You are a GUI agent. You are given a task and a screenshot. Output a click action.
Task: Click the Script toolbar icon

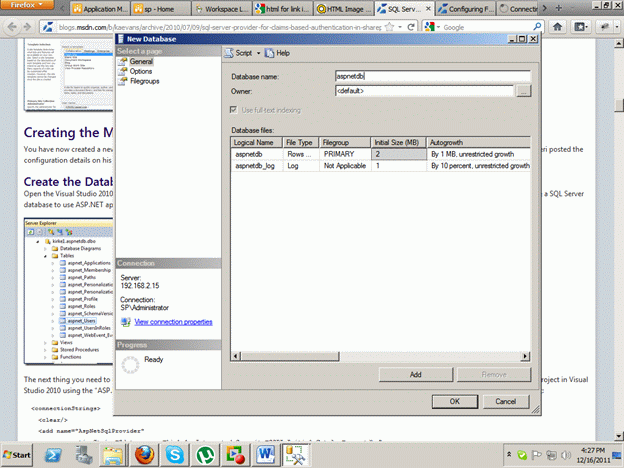[229, 53]
